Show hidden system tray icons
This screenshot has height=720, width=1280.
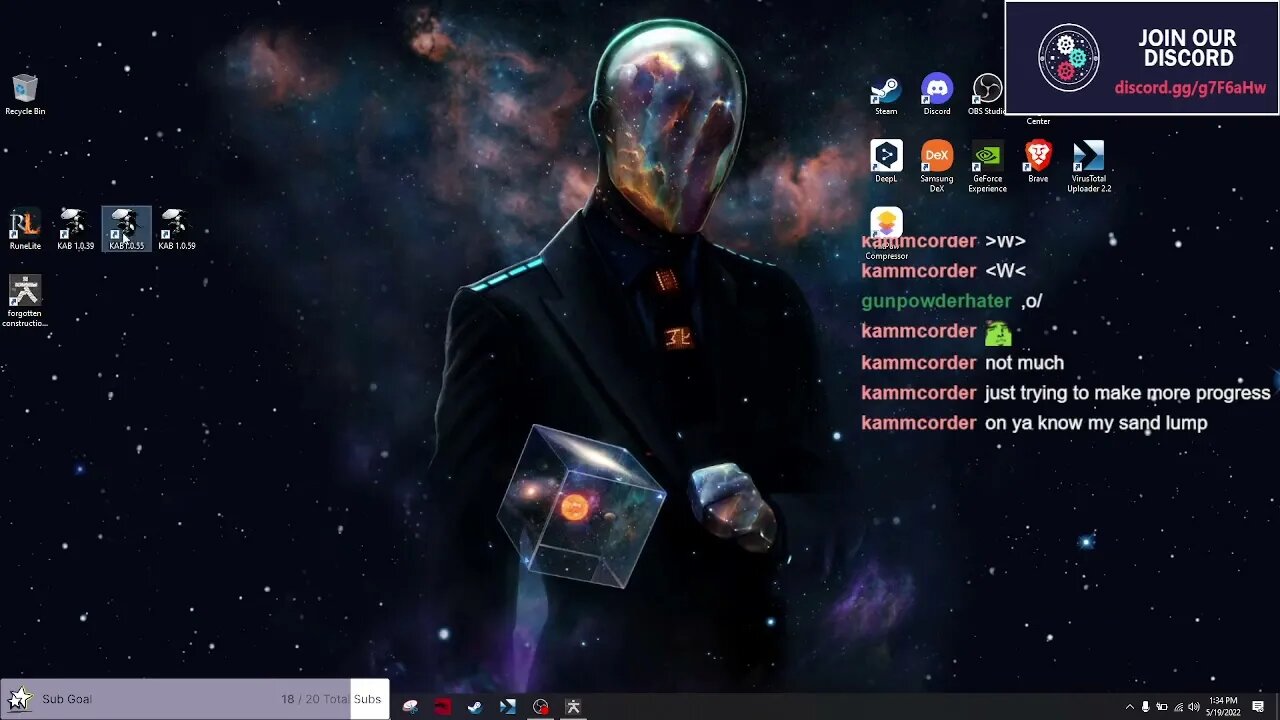1130,707
